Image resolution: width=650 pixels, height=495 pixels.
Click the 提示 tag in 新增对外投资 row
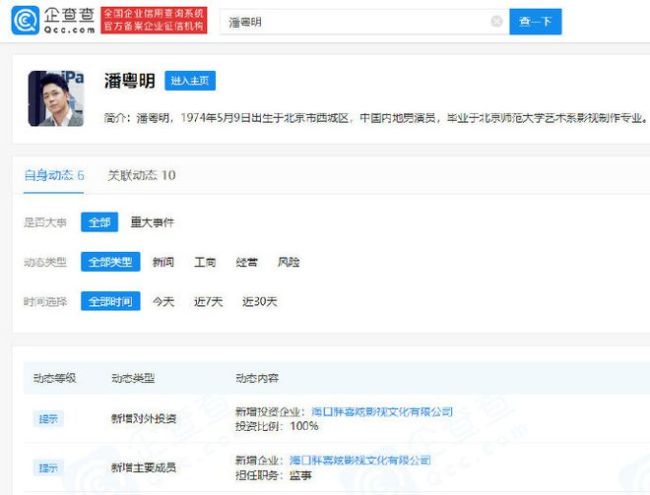(48, 419)
